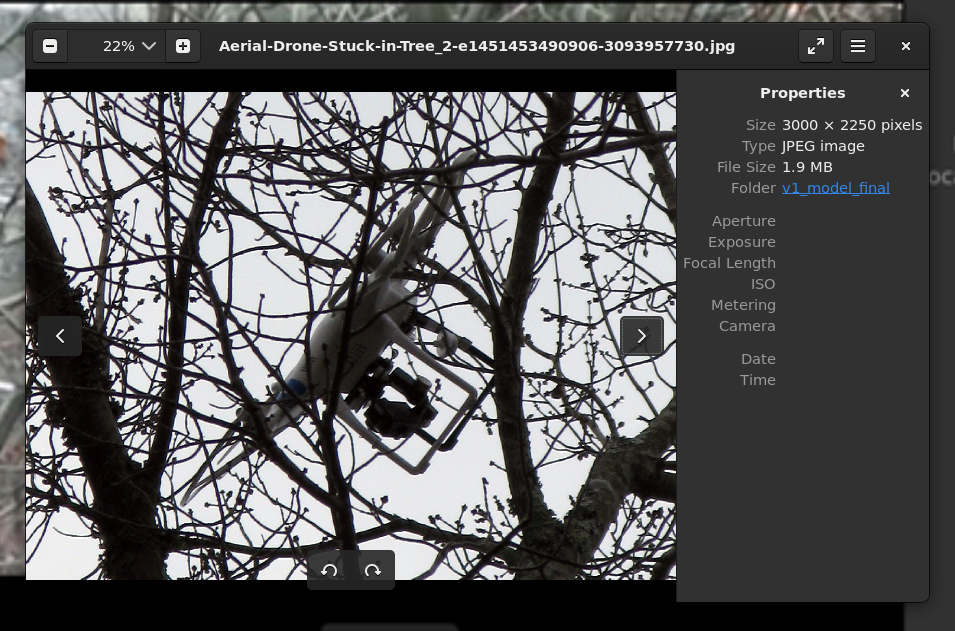
Task: Click the image filename in title bar
Action: 477,46
